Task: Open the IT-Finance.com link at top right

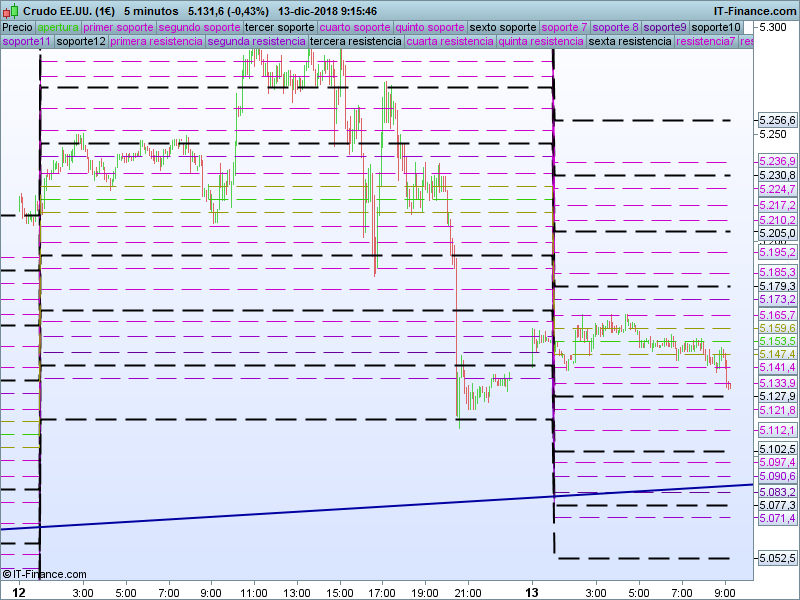Action: point(755,11)
